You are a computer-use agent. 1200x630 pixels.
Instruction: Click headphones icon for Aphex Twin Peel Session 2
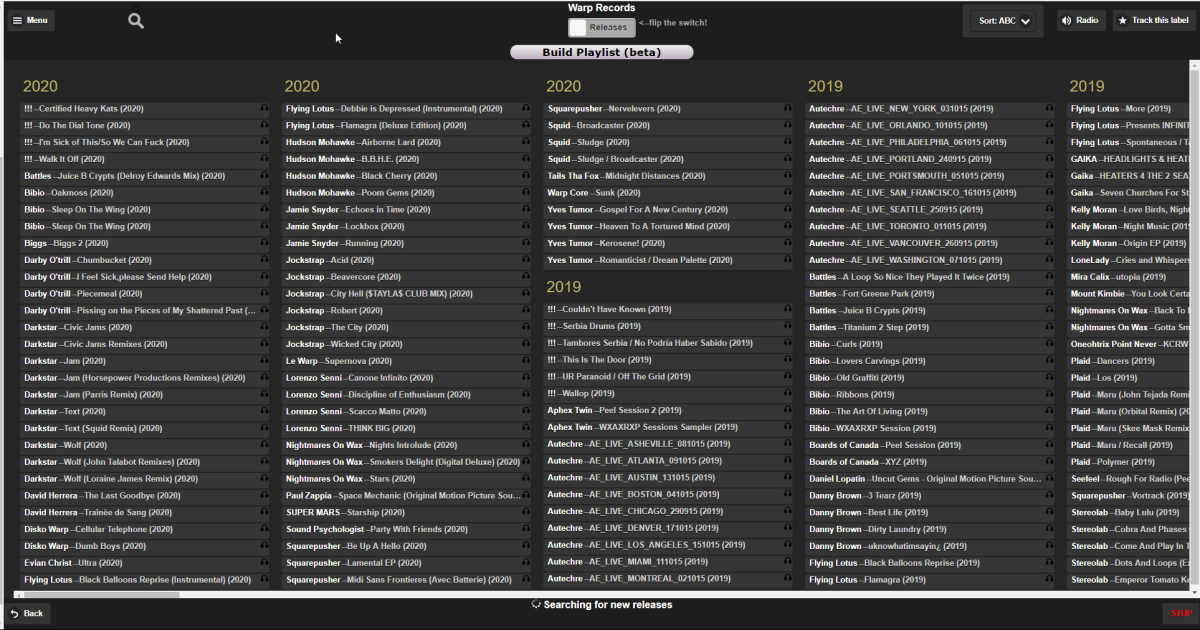788,410
